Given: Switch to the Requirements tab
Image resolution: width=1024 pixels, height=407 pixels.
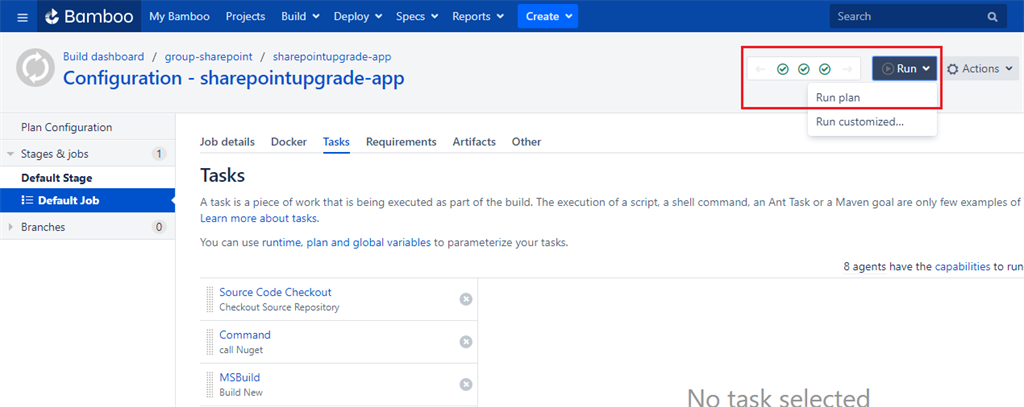Looking at the screenshot, I should click(x=401, y=142).
